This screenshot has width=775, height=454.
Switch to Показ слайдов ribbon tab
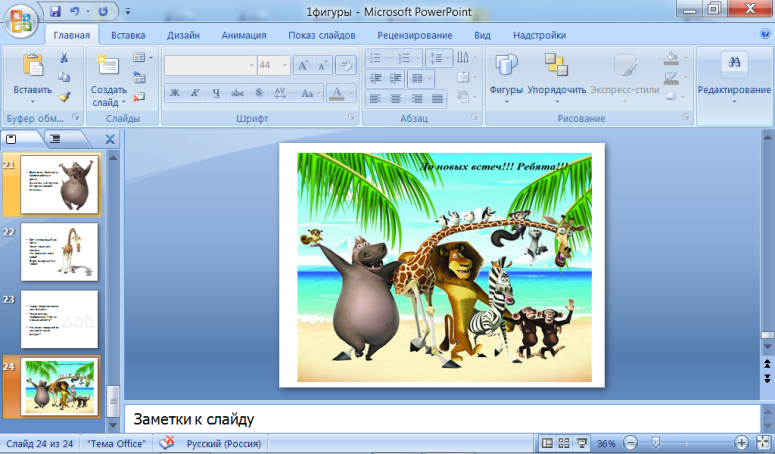[322, 35]
